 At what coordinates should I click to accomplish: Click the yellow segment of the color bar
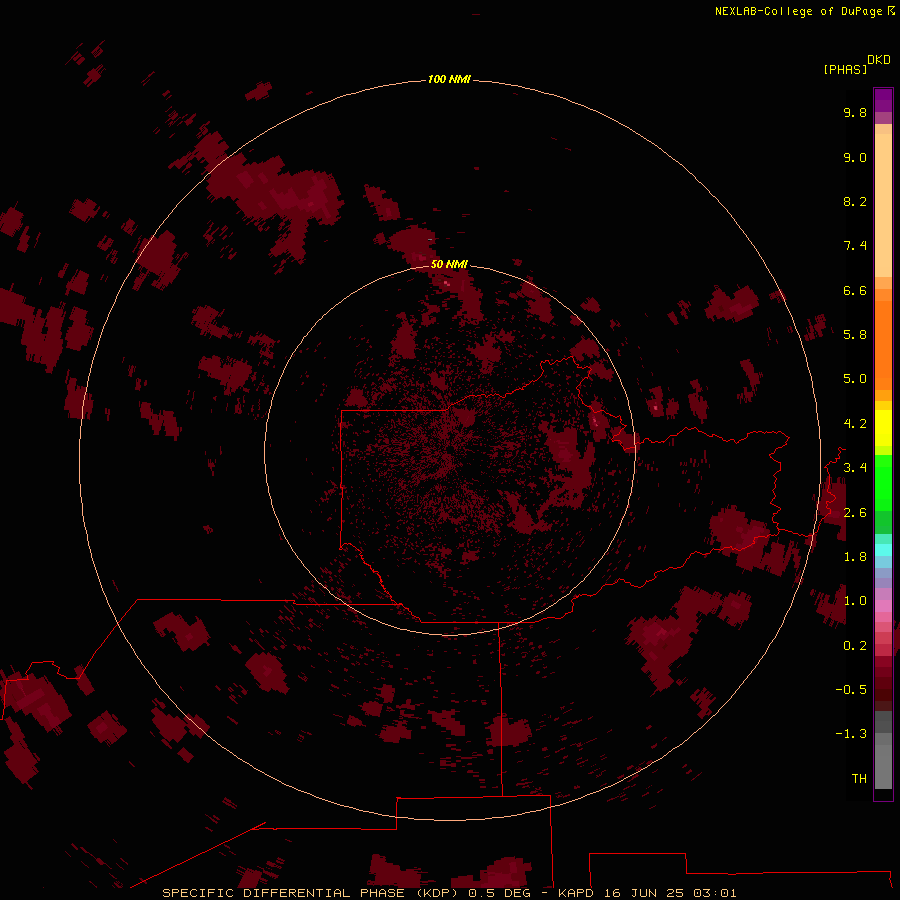(x=883, y=428)
